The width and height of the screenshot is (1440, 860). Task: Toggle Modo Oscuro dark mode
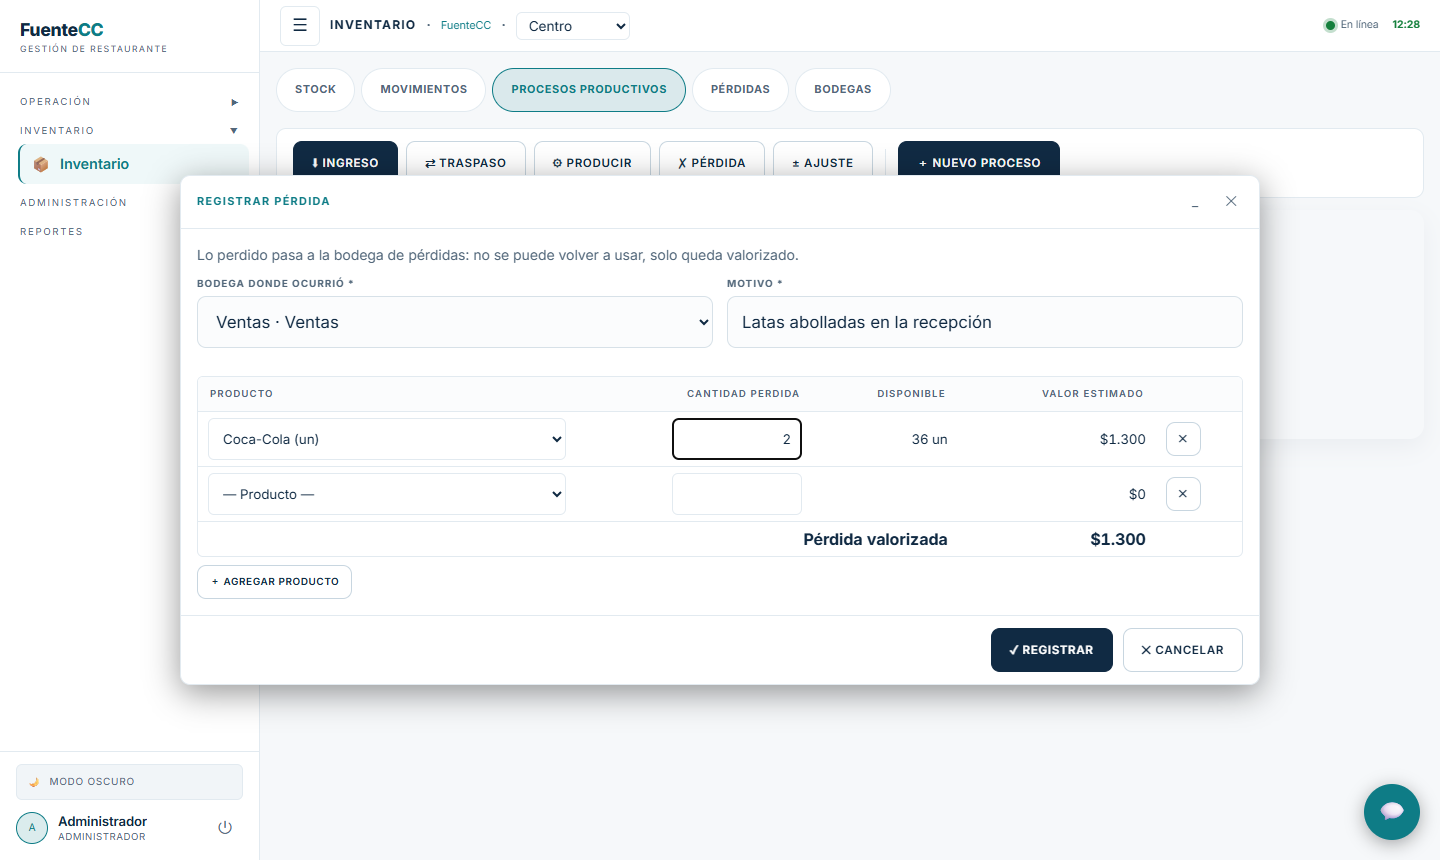(129, 782)
